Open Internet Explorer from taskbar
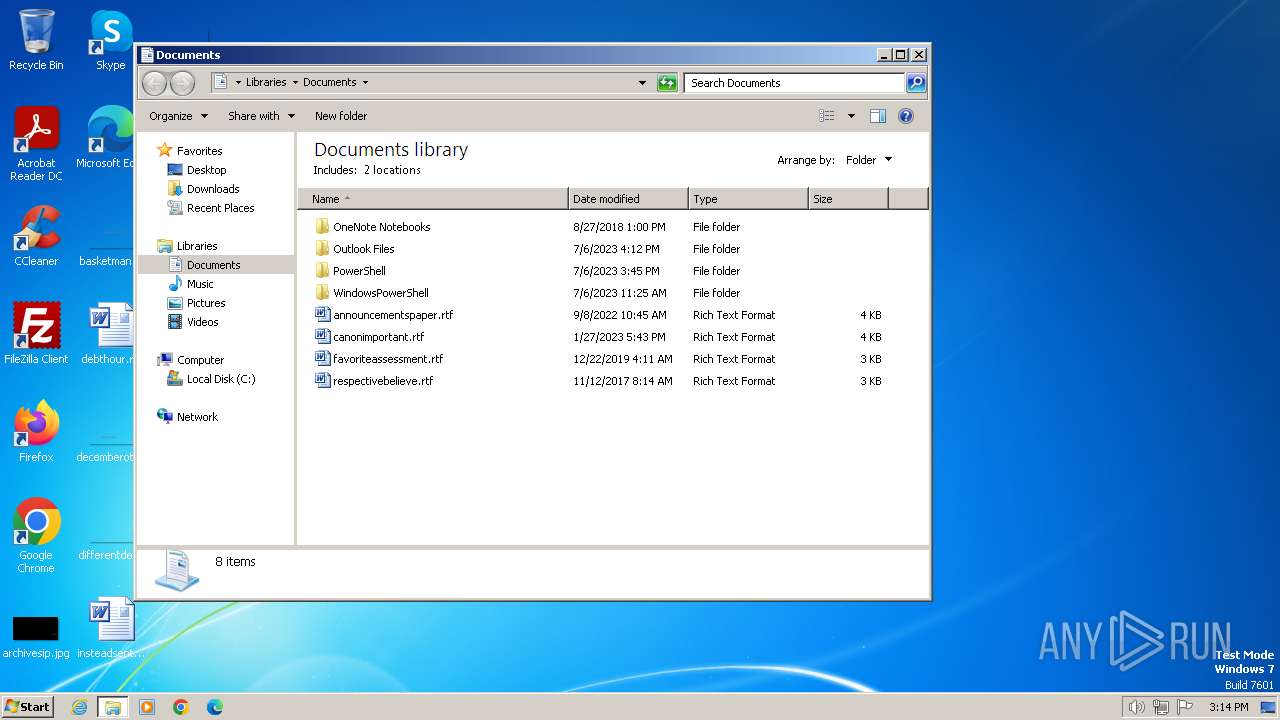The height and width of the screenshot is (720, 1280). 79,707
